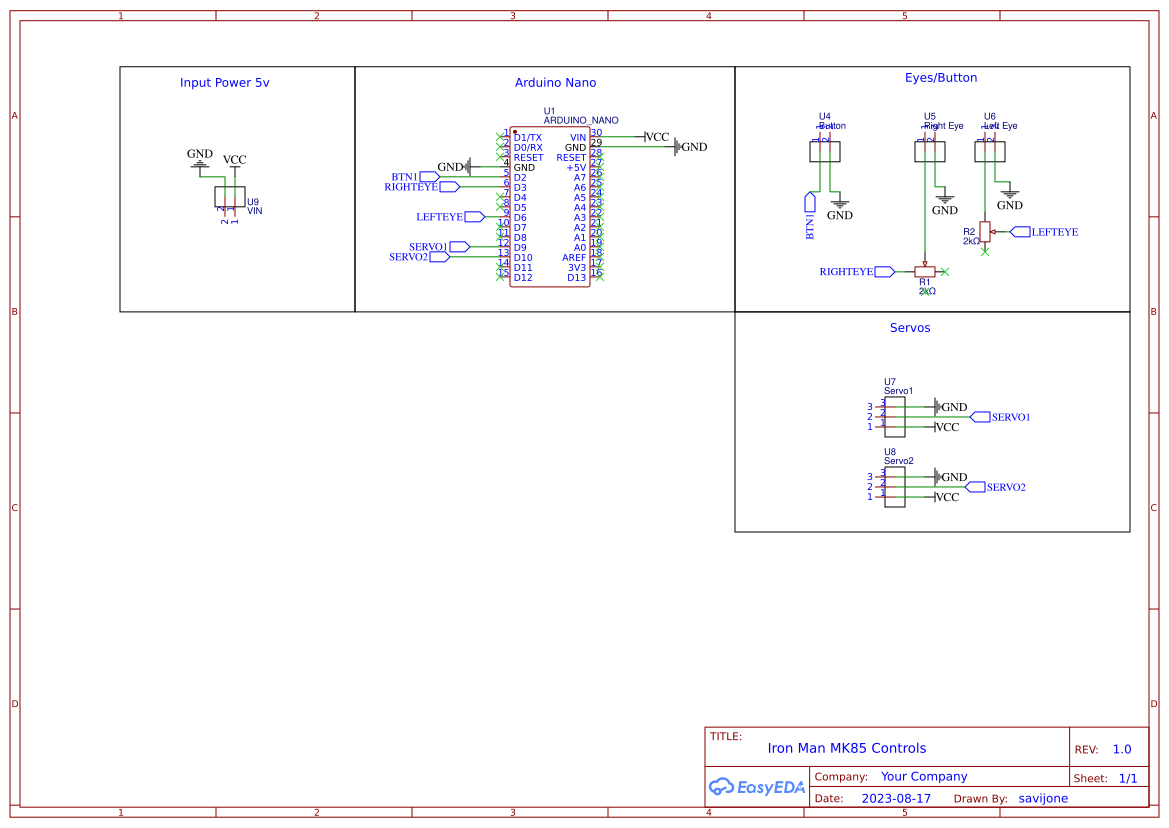The image size is (1169, 828).
Task: Select the title Iron Man MK85 Controls
Action: pos(845,748)
